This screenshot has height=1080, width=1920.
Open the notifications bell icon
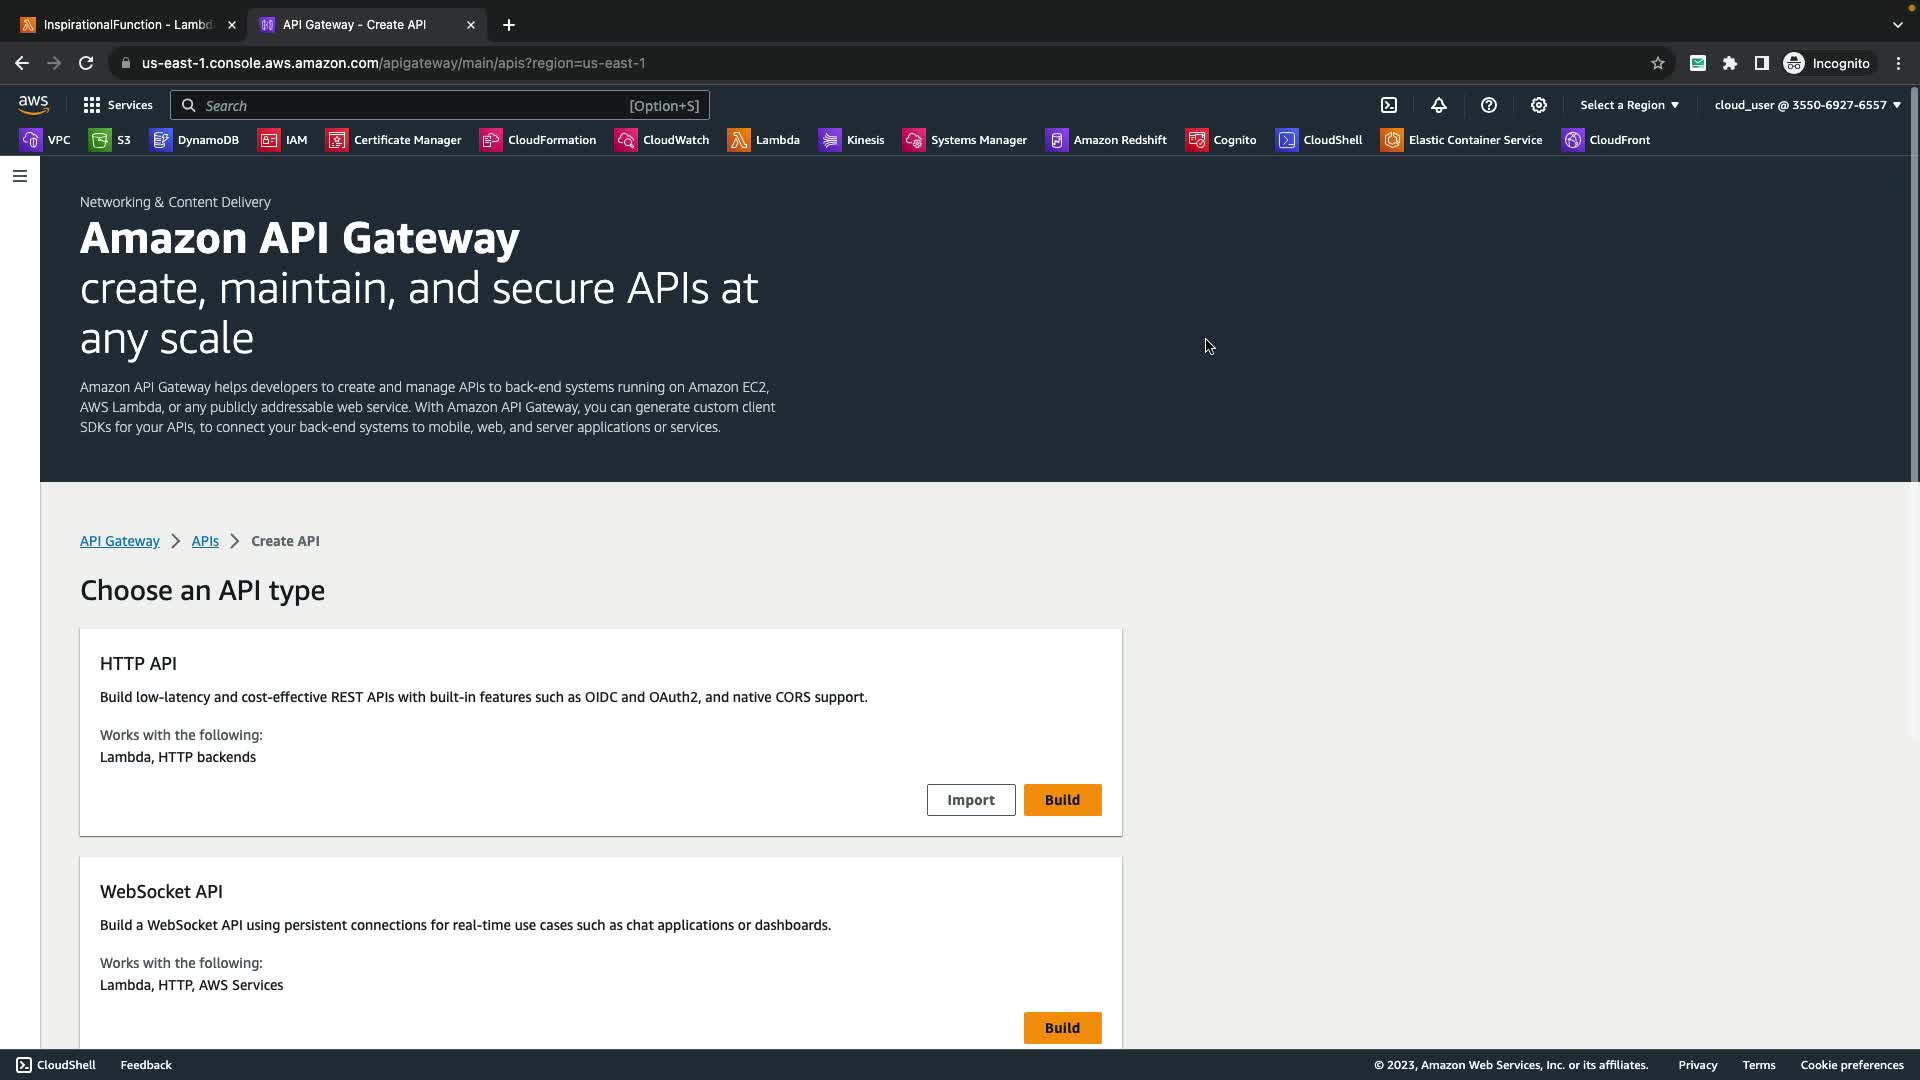[x=1438, y=105]
